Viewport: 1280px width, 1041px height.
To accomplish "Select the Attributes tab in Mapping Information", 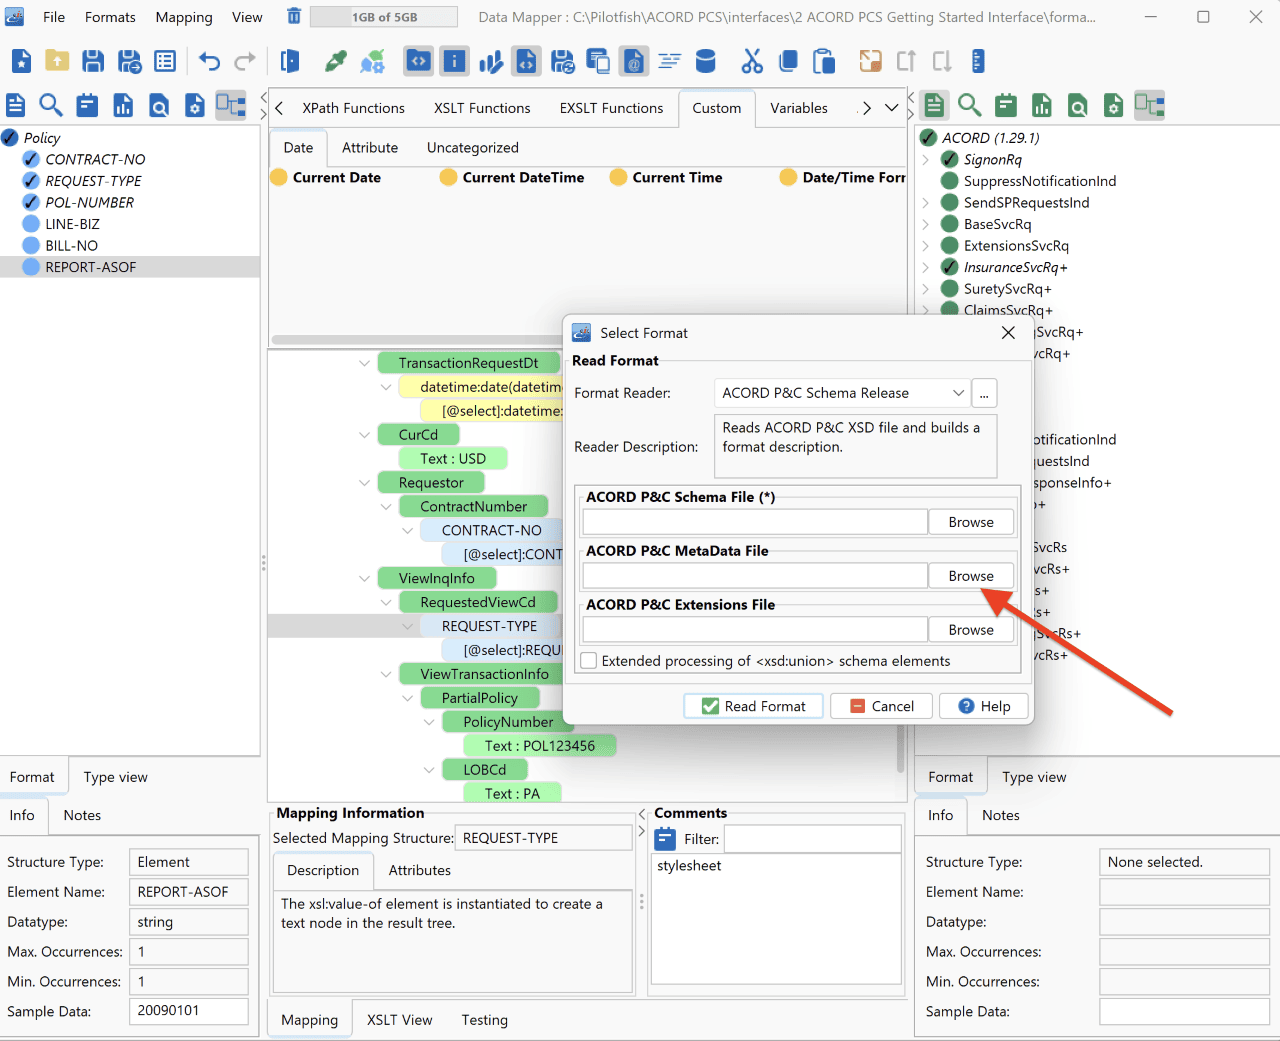I will (420, 870).
